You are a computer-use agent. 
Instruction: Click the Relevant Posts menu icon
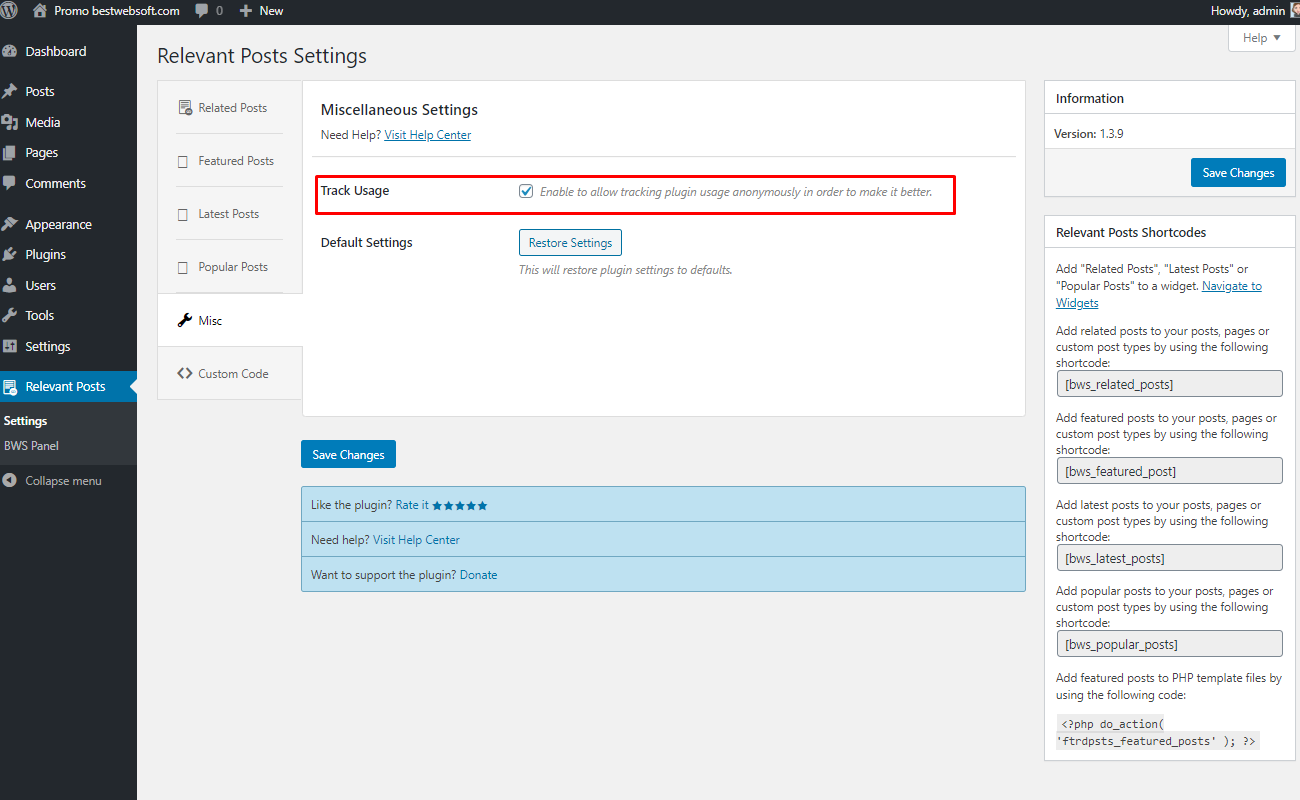10,387
